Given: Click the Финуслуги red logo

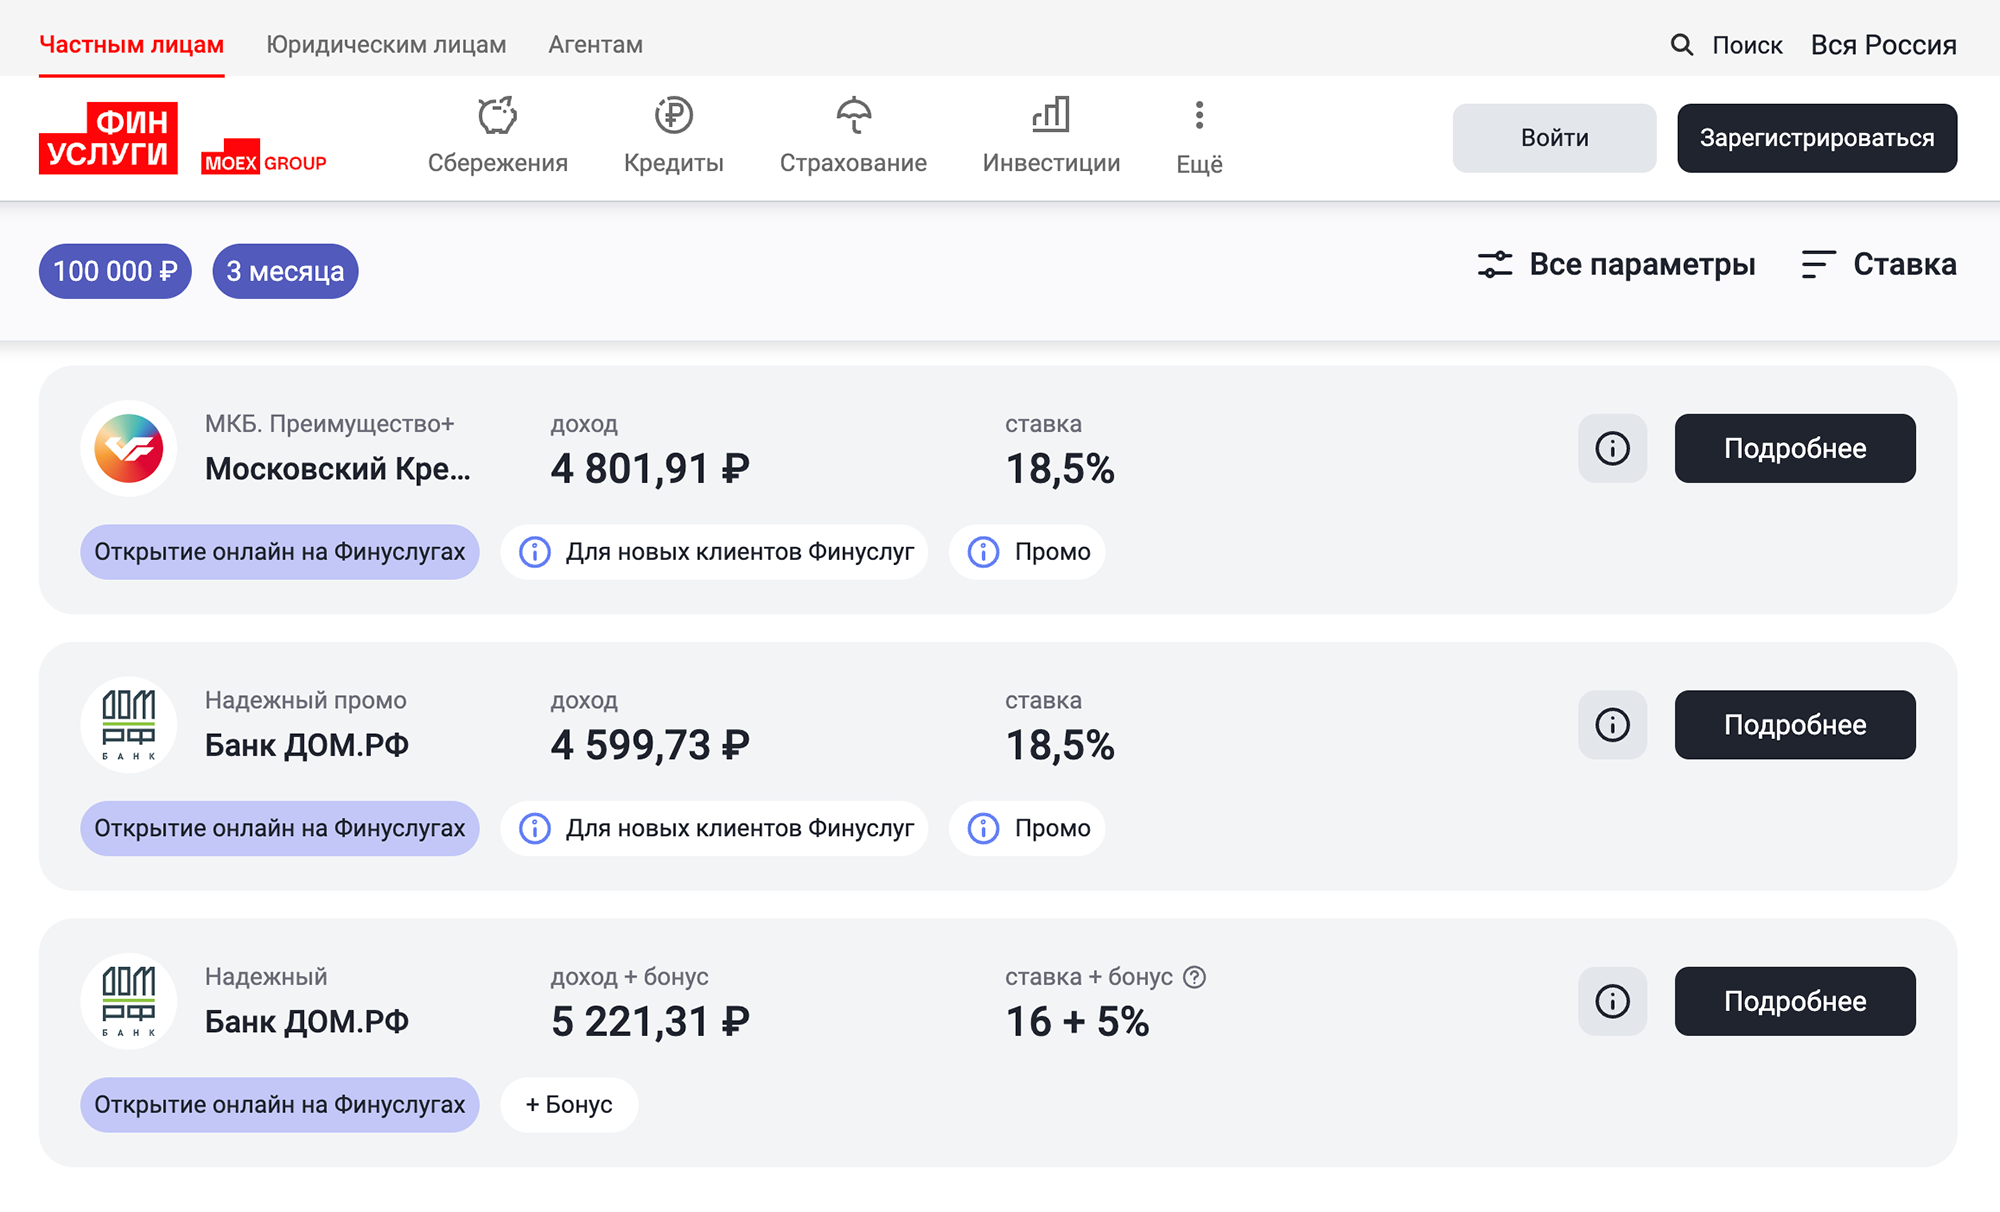Looking at the screenshot, I should pos(108,138).
